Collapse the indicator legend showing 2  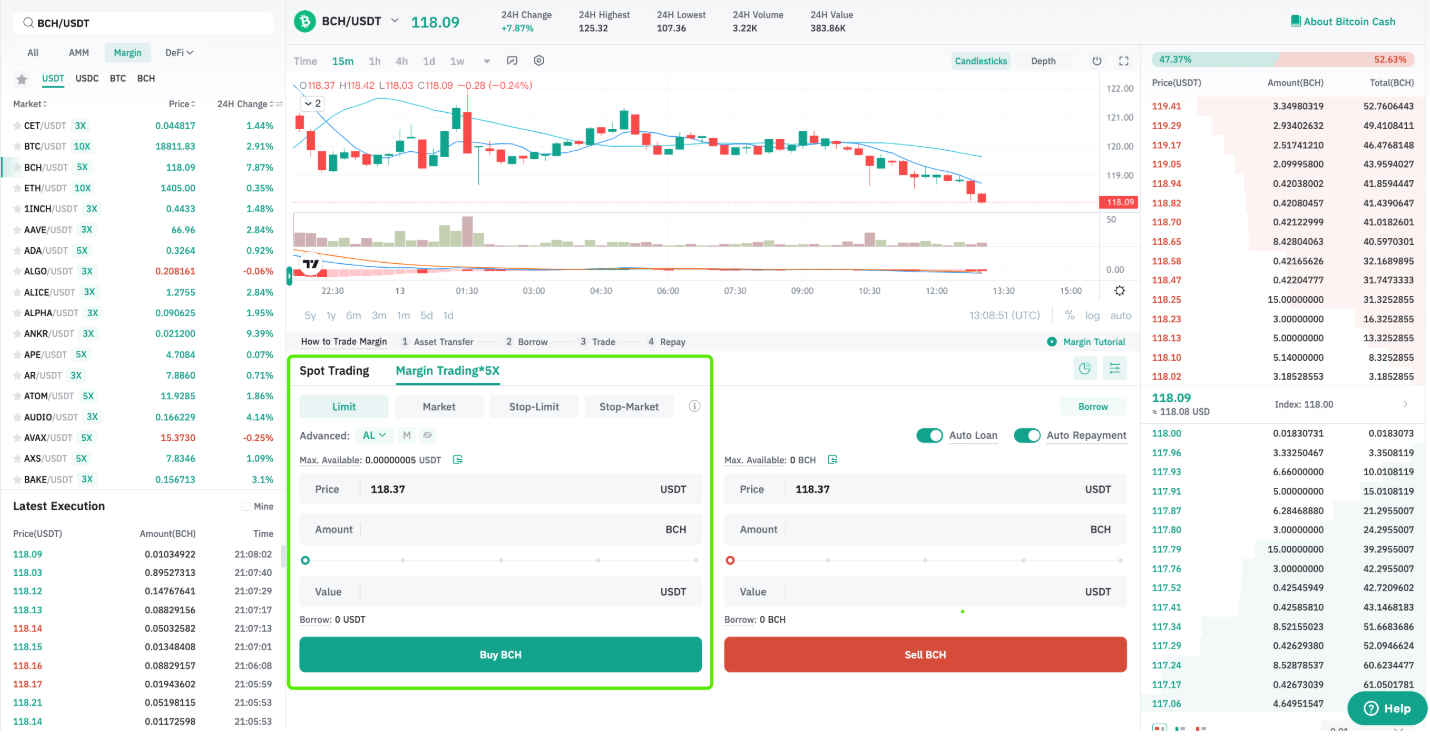(x=312, y=103)
